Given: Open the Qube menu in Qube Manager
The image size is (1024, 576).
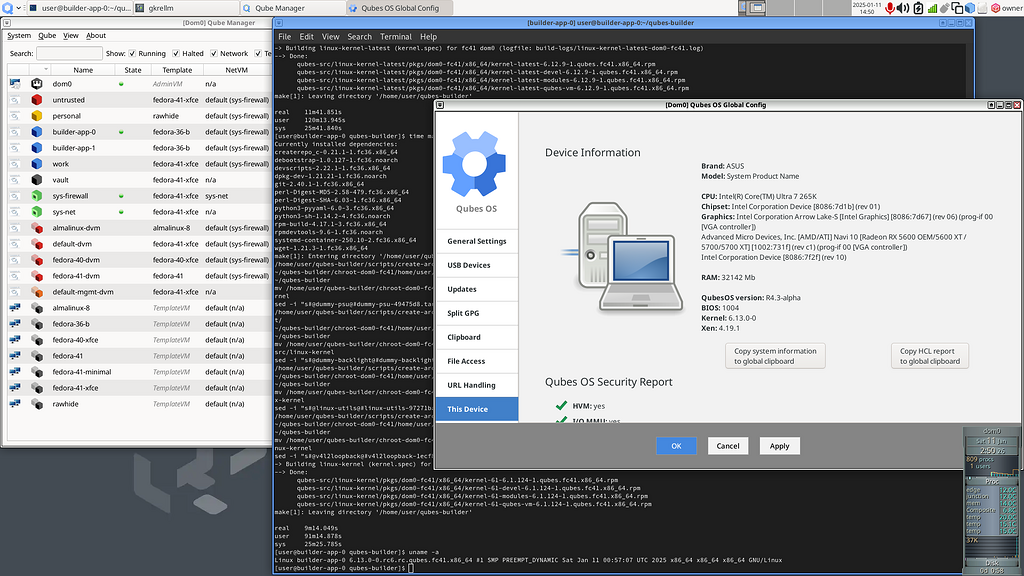Looking at the screenshot, I should pyautogui.click(x=47, y=35).
